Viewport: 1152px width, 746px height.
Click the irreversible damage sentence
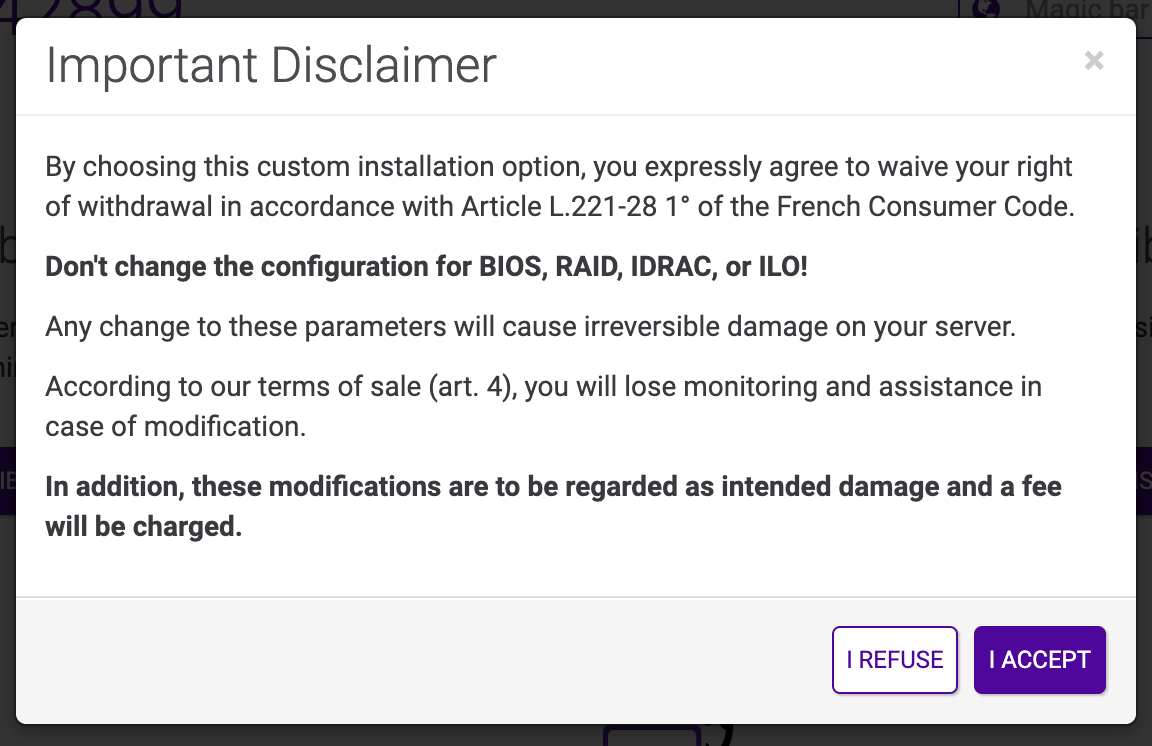[x=530, y=327]
